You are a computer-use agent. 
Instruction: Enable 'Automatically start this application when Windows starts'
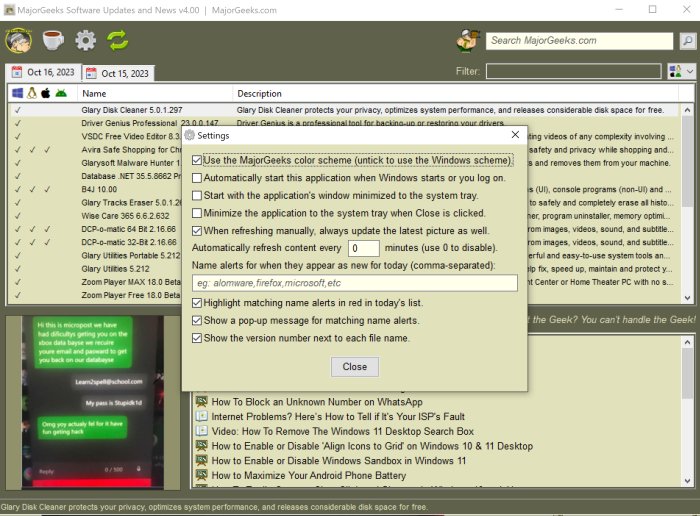pos(197,178)
